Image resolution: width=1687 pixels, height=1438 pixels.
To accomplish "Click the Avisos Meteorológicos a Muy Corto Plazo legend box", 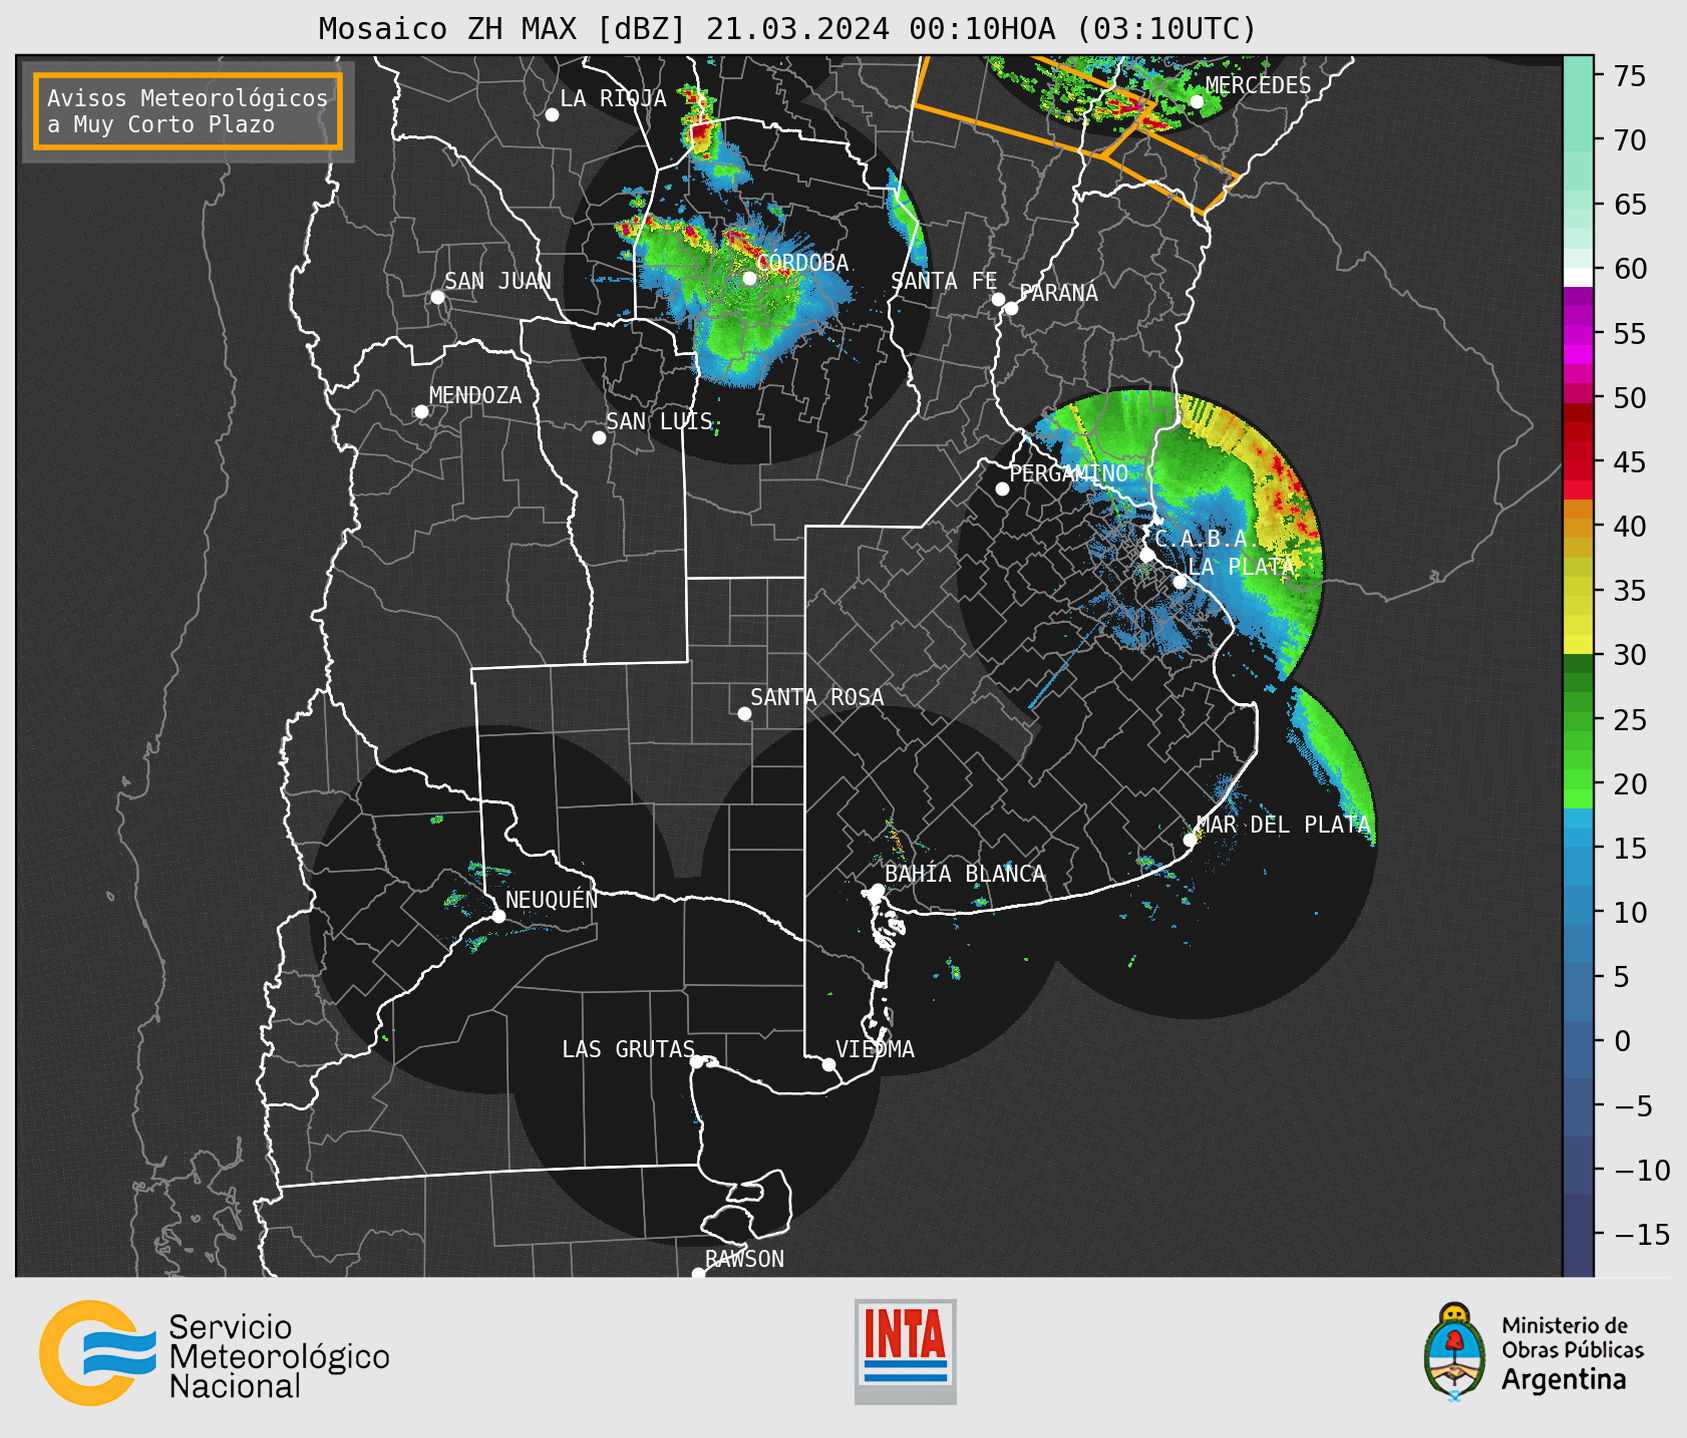I will 188,111.
